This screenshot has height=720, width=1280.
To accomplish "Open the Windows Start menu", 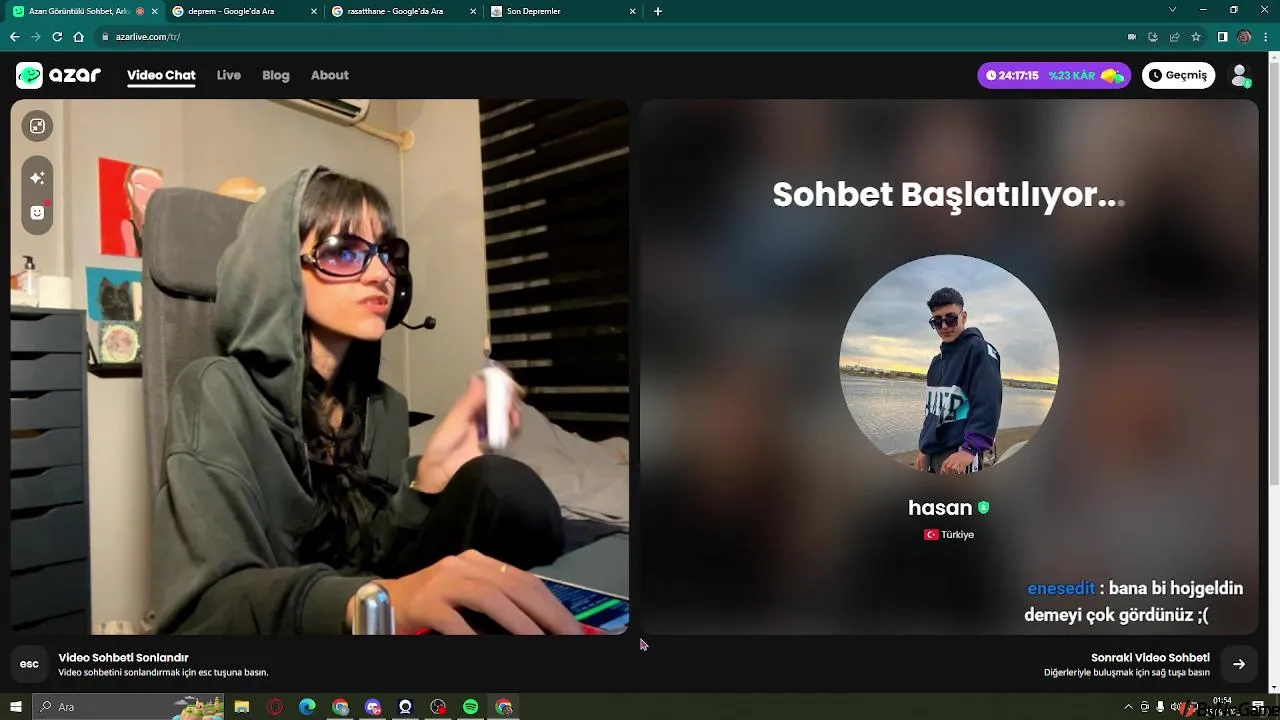I will (16, 707).
